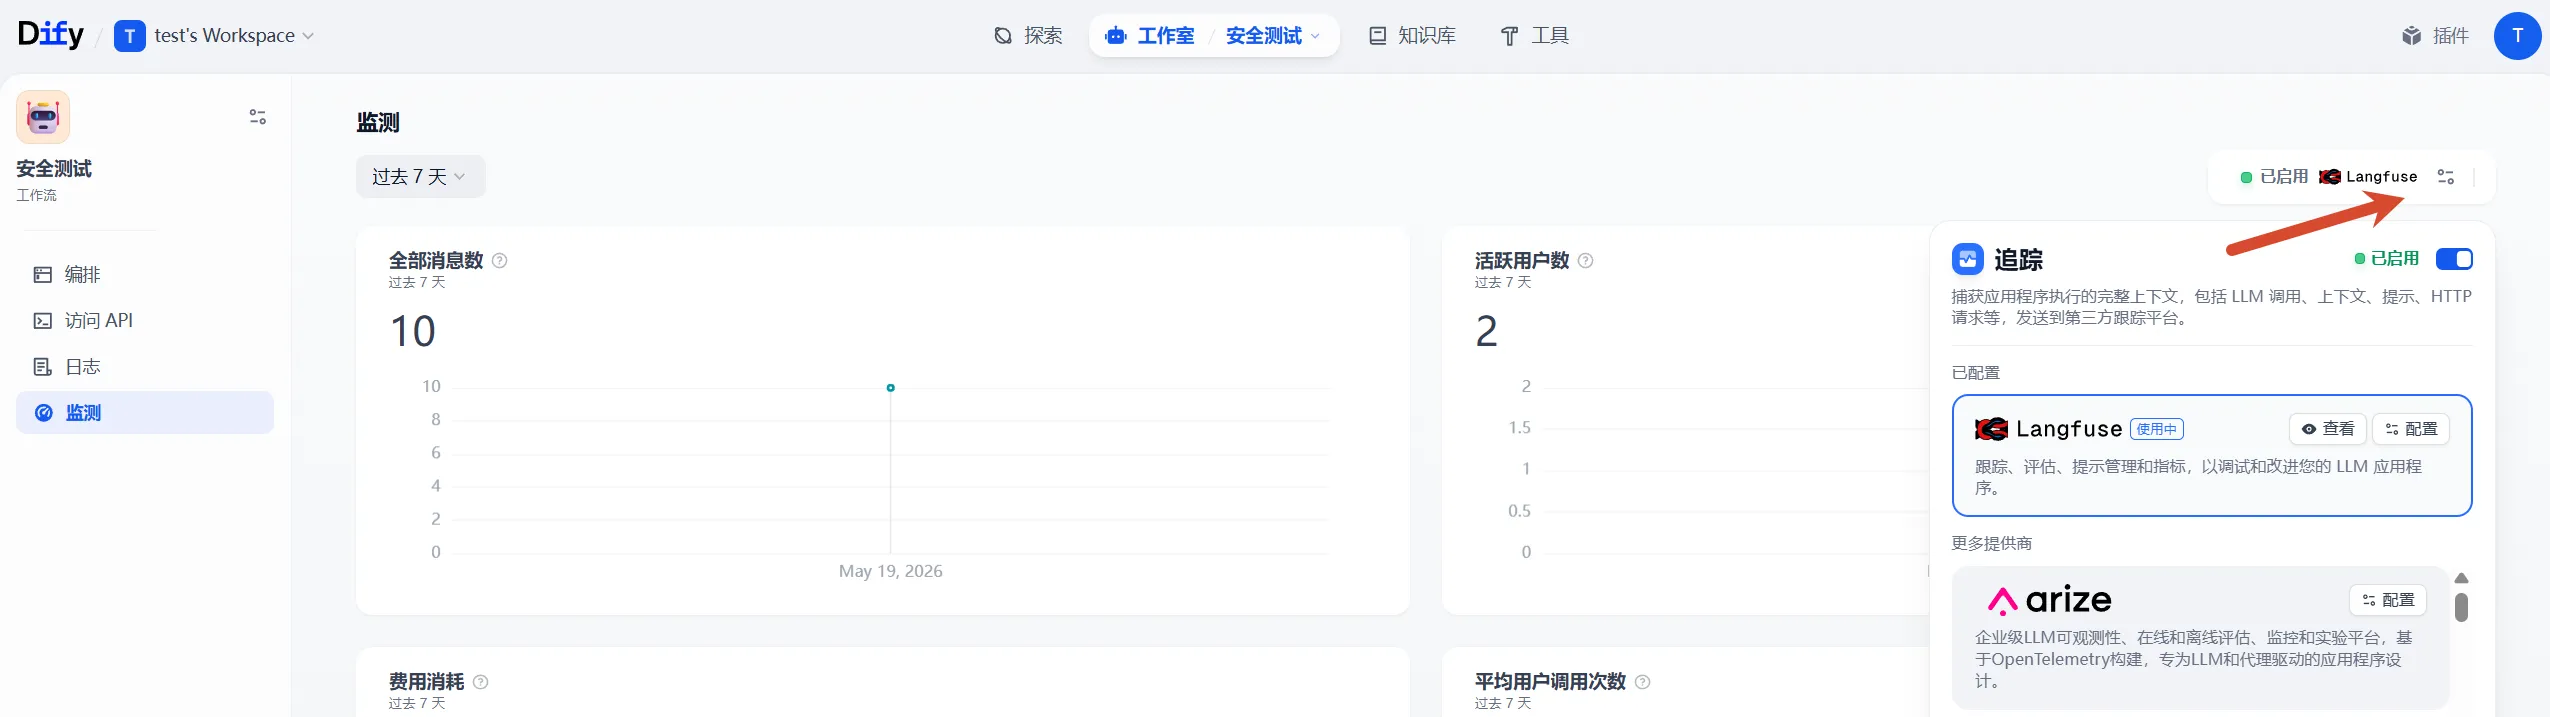The image size is (2550, 717).
Task: Click help icon next to 平均用户调用次数
Action: click(1643, 682)
